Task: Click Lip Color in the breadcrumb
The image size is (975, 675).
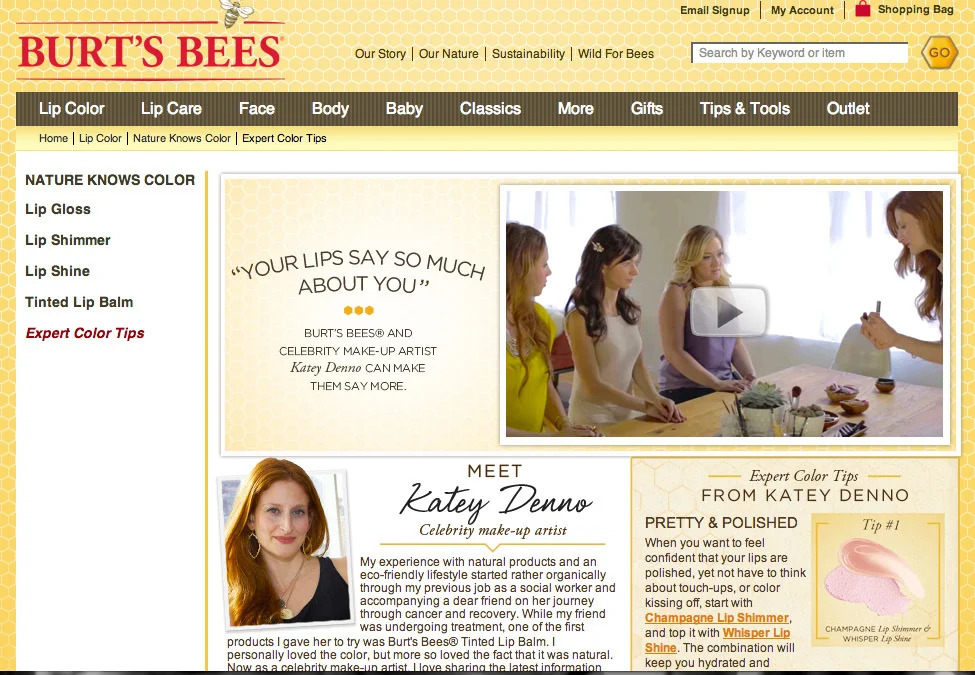Action: (100, 138)
